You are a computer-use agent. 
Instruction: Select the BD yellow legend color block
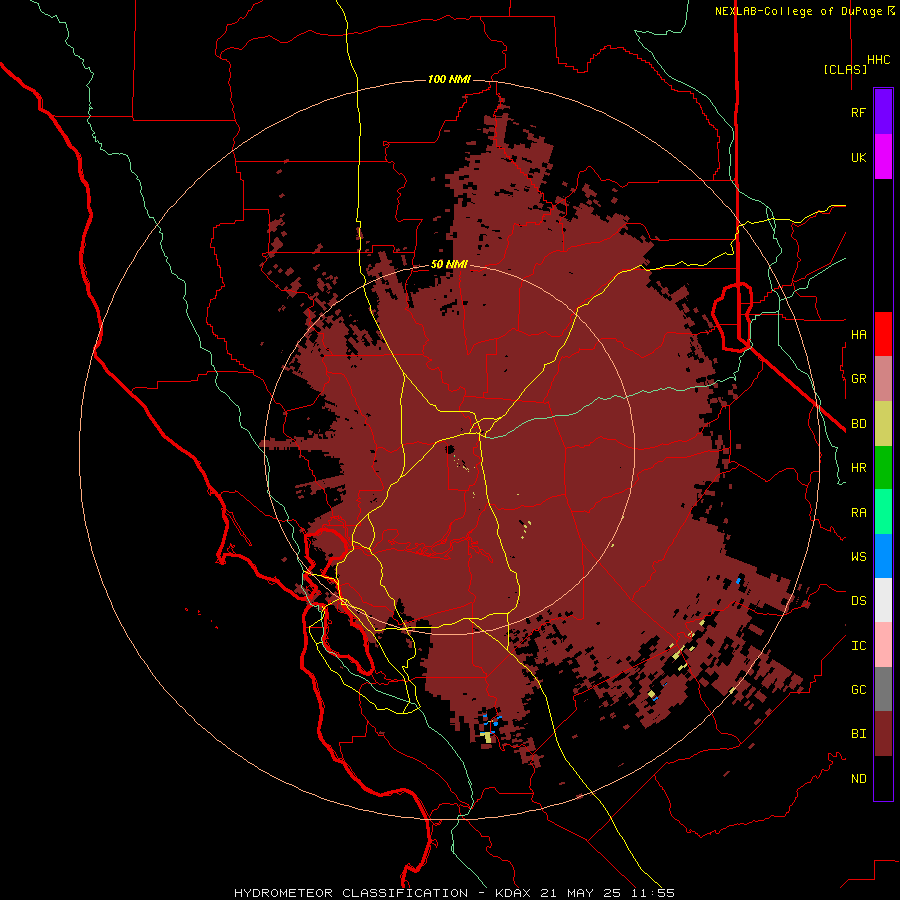tap(883, 424)
